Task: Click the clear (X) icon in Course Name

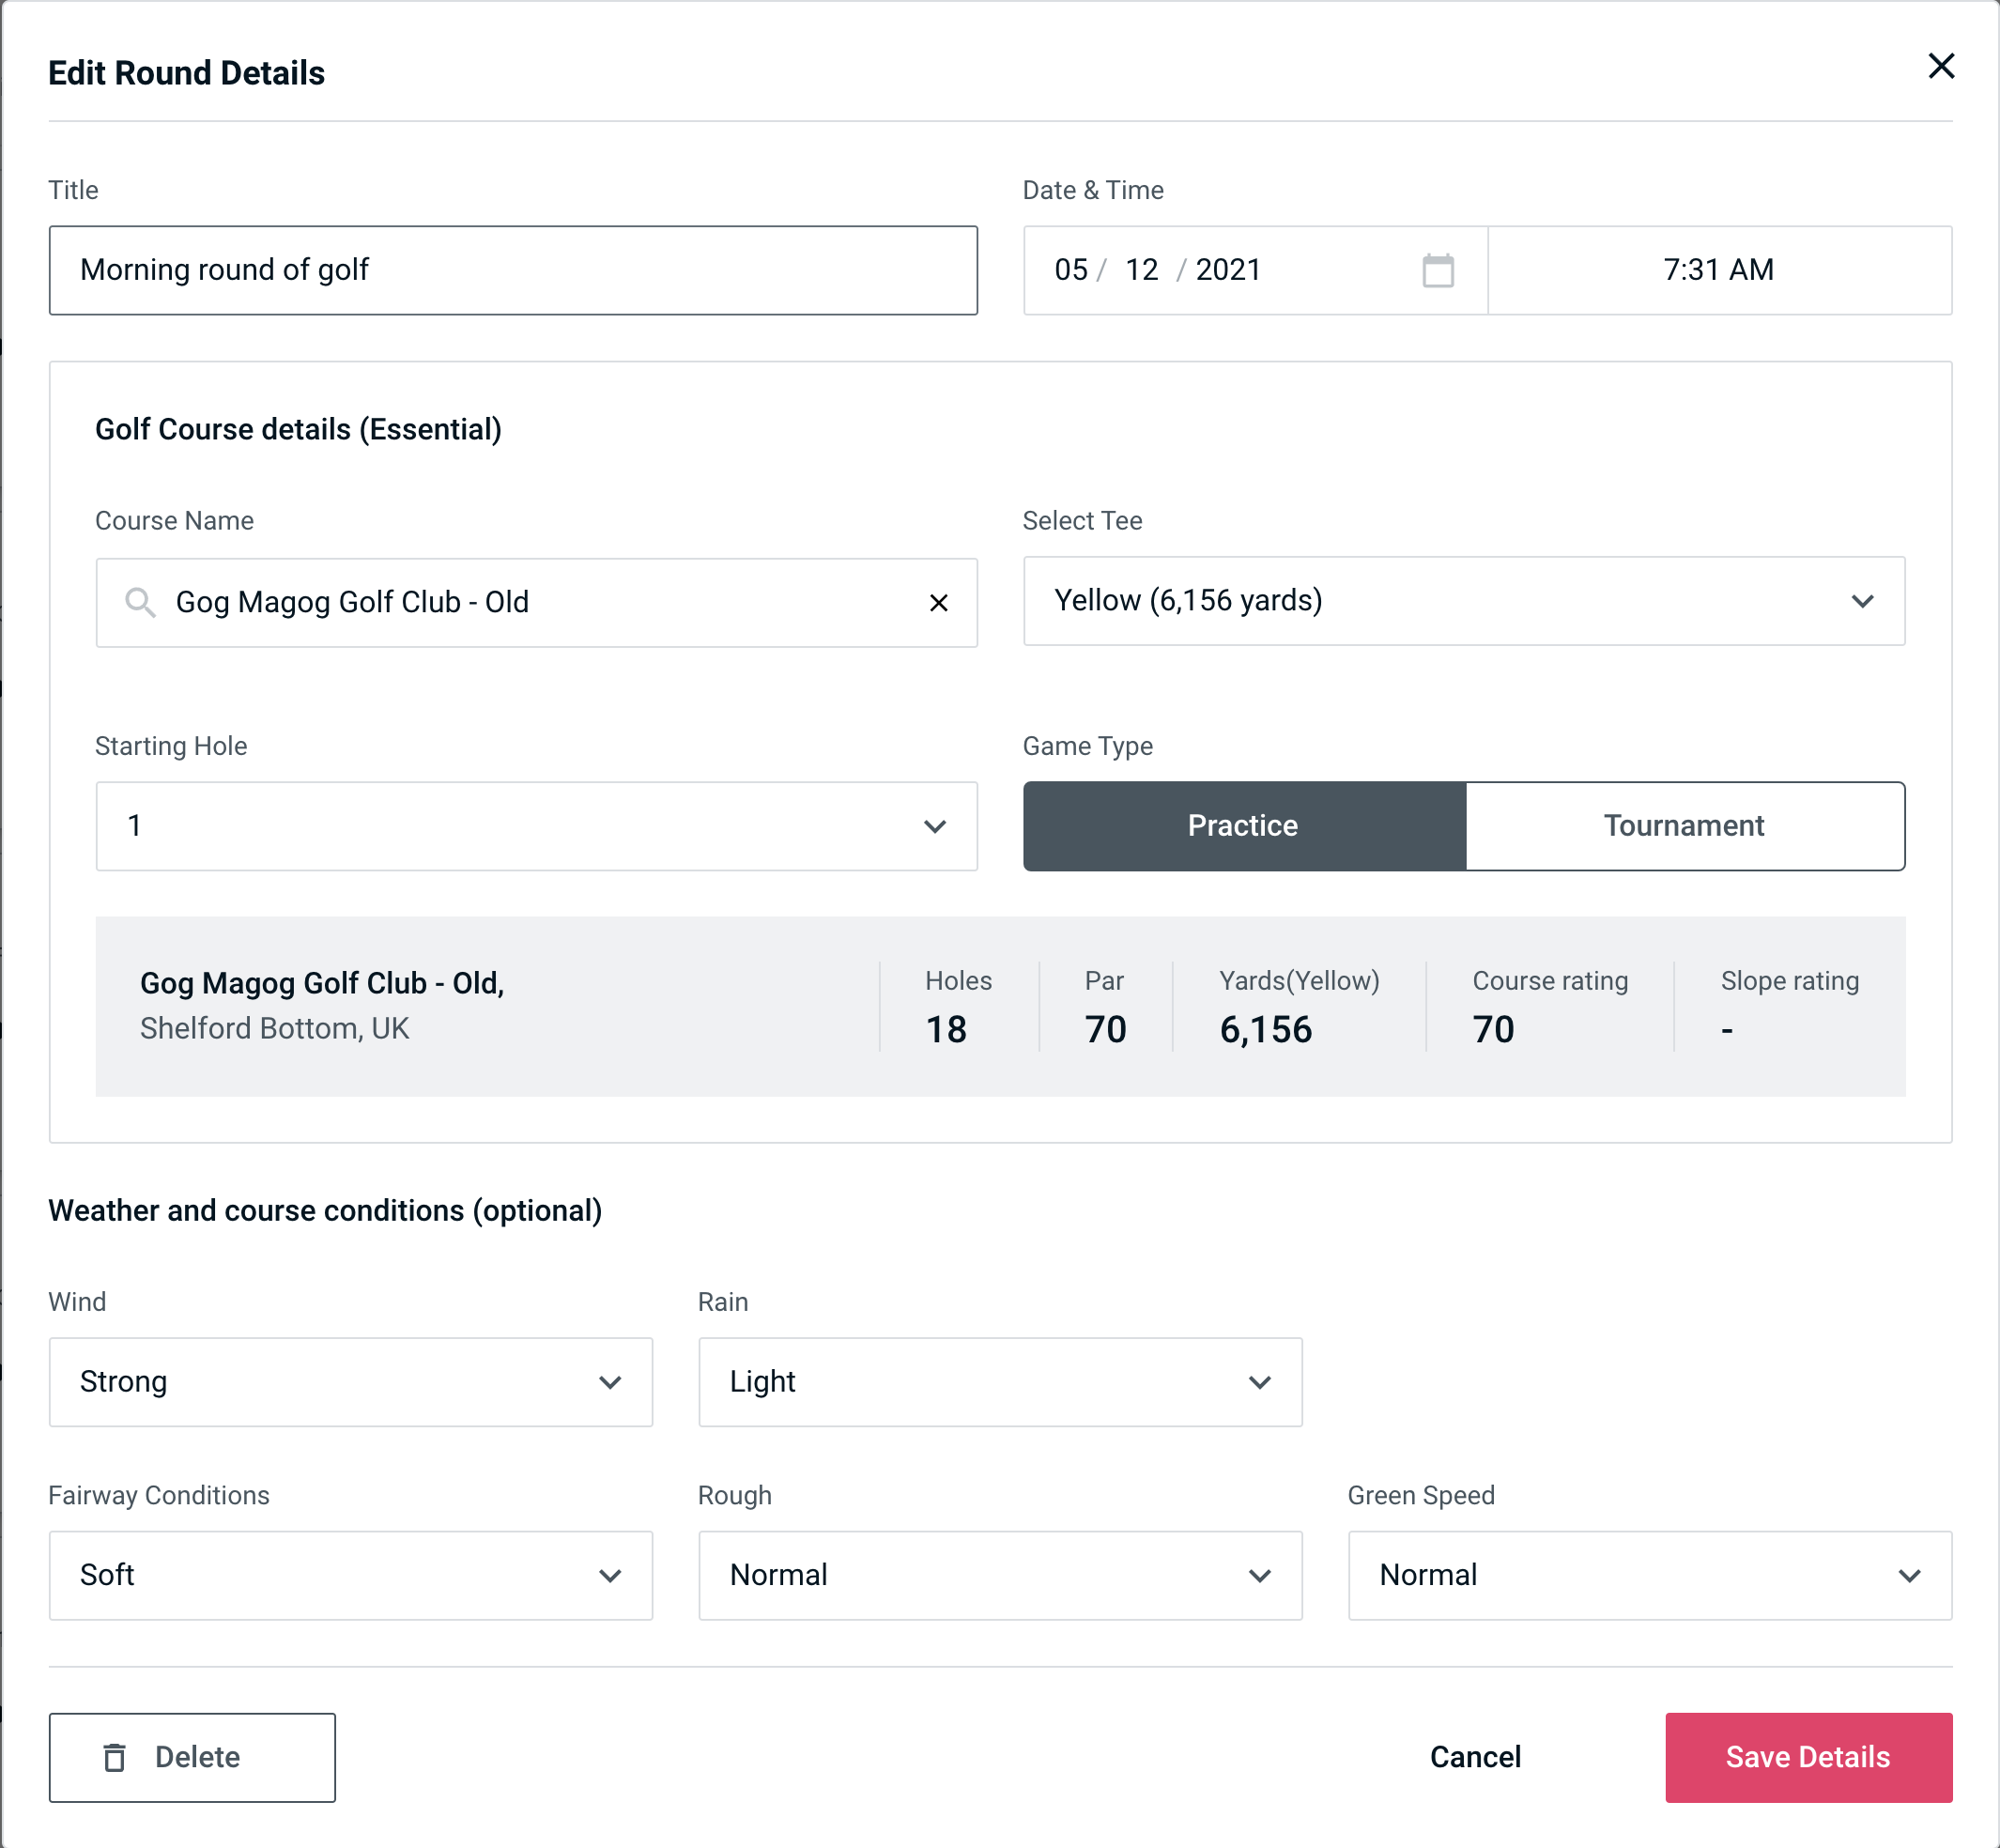Action: click(x=939, y=601)
